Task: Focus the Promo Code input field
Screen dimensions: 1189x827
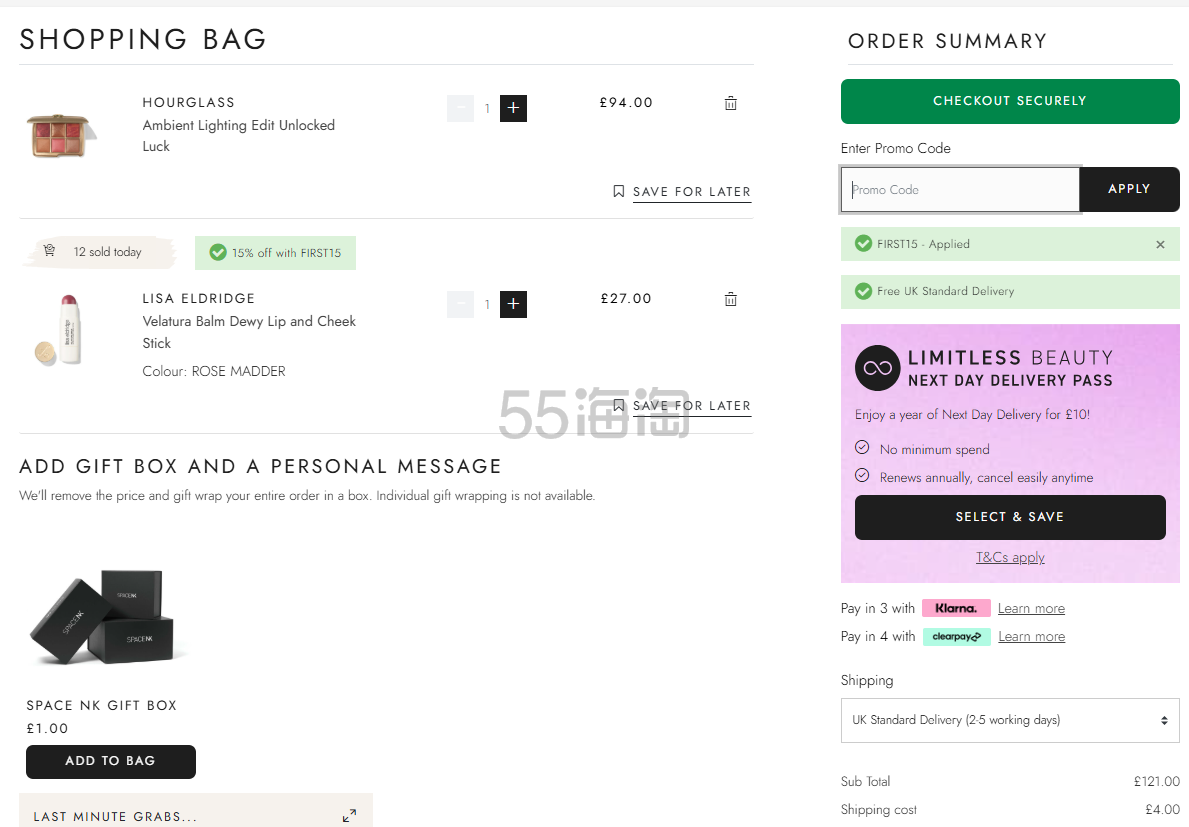Action: click(x=960, y=190)
